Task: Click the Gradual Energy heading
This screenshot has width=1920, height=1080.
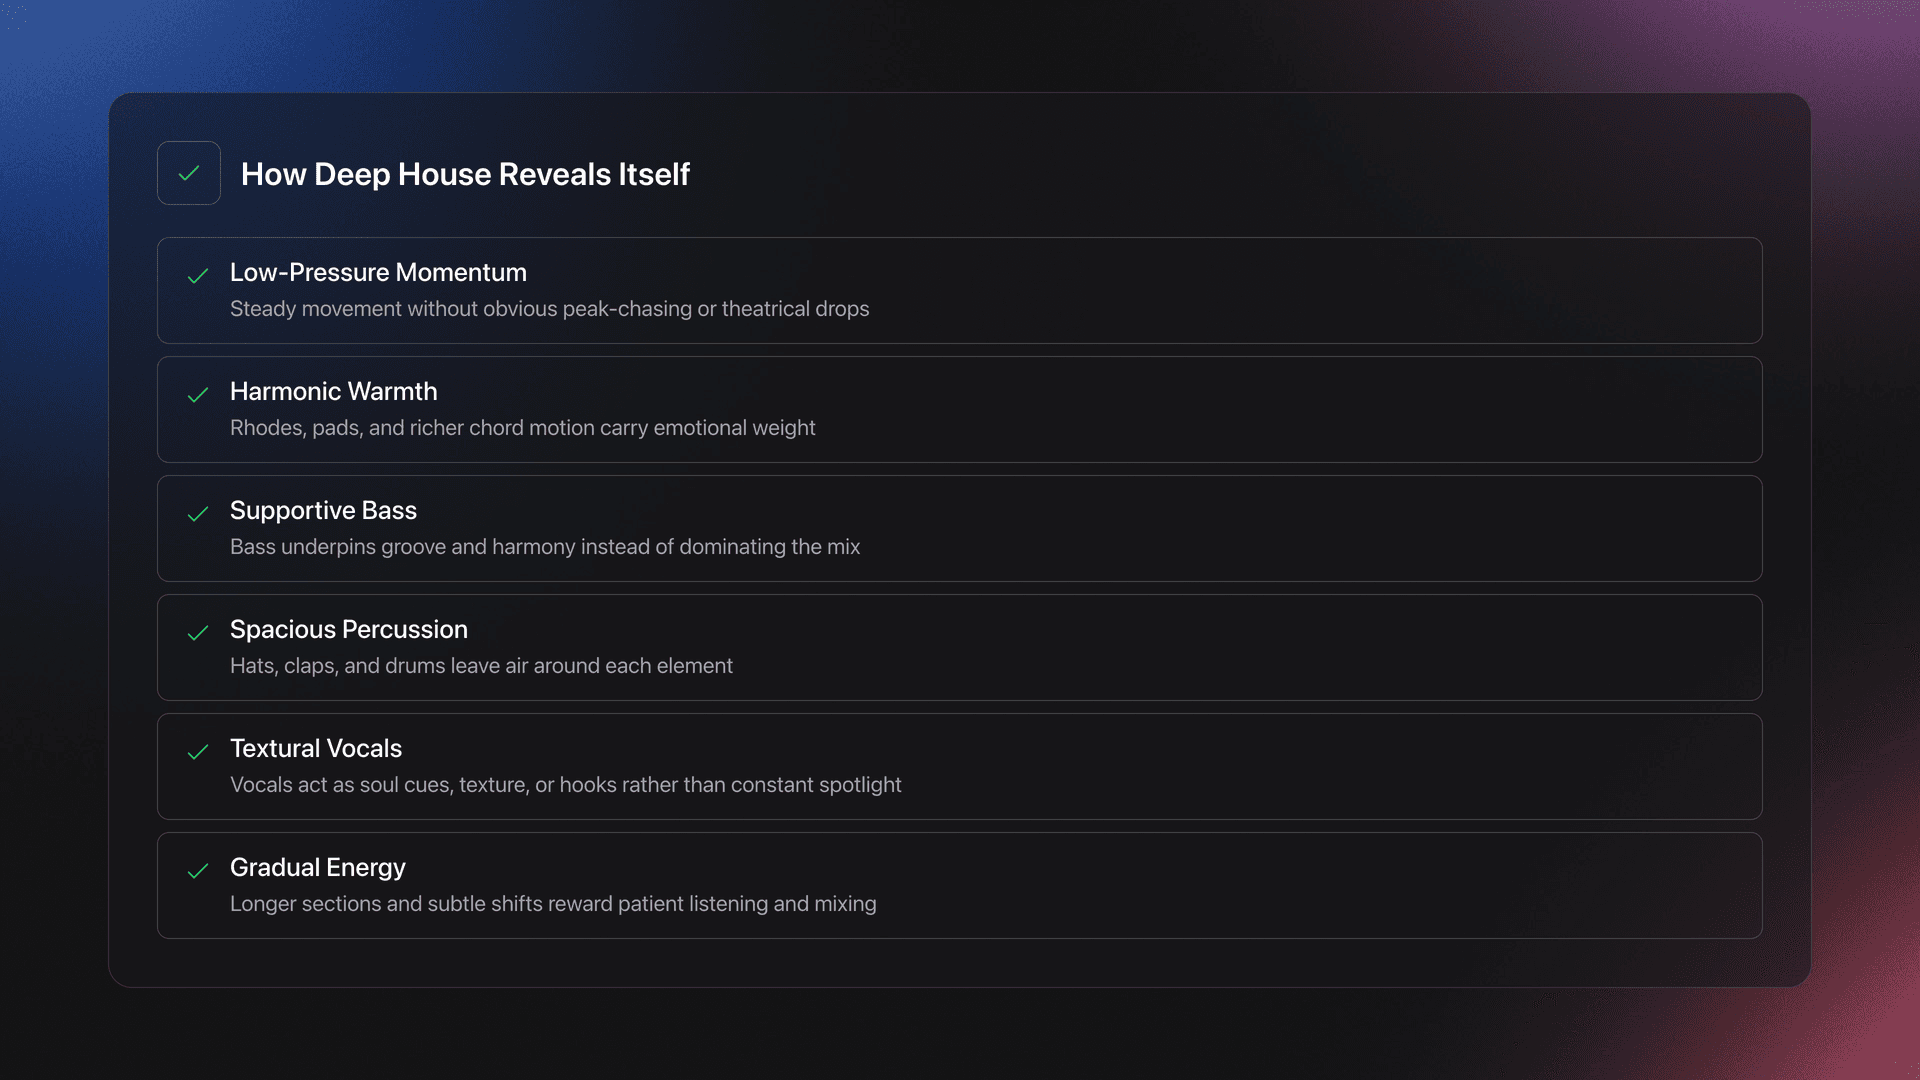Action: tap(317, 867)
